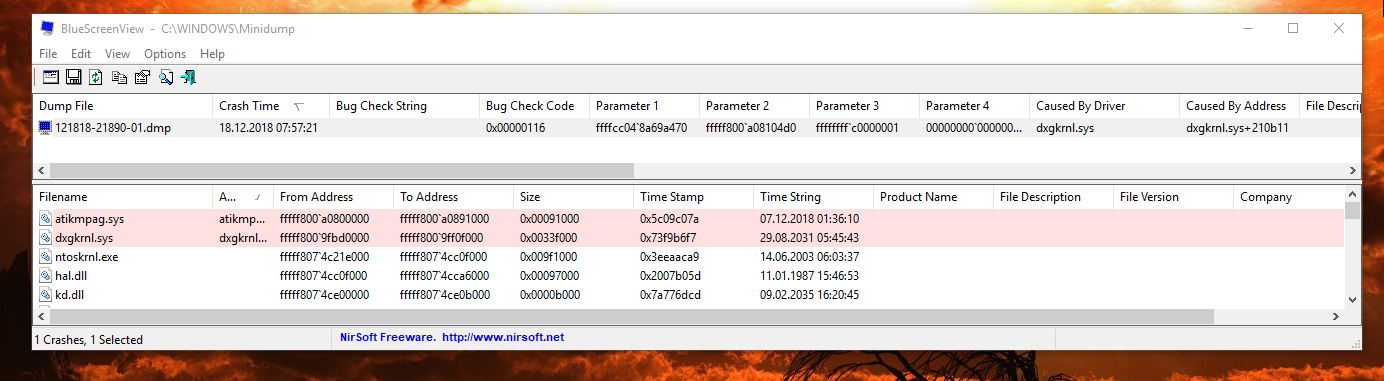Click the Size column header
Viewport: 1384px width, 381px height.
(574, 197)
